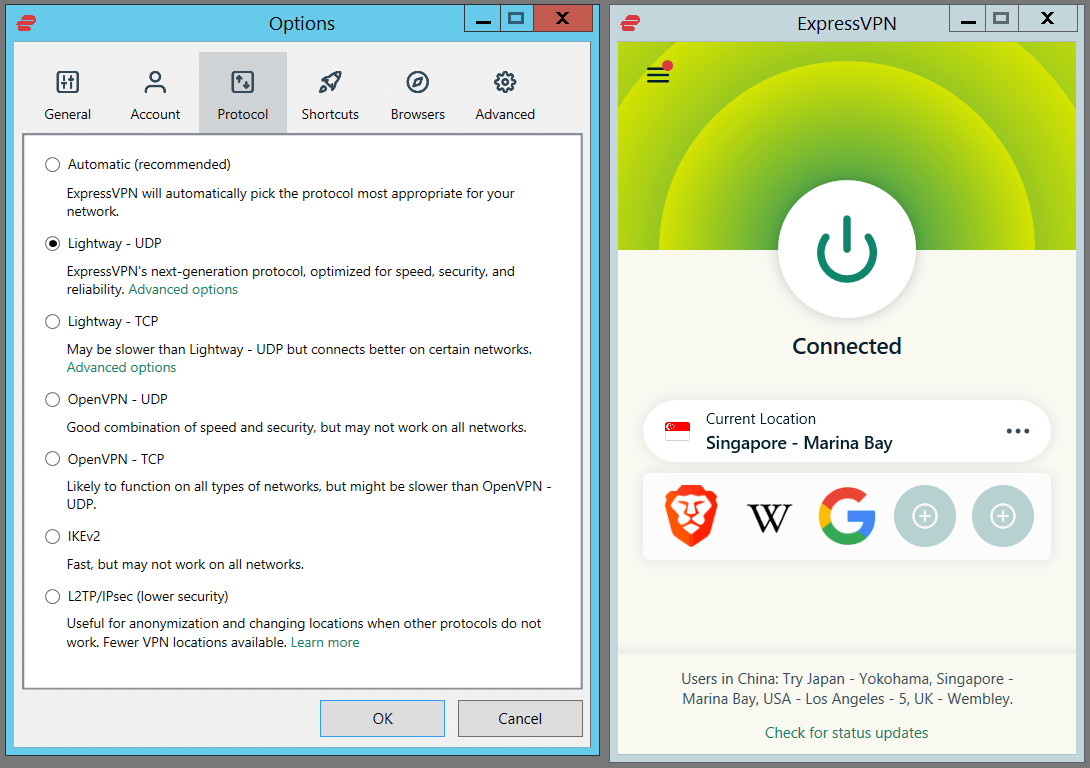
Task: Close the Options window
Action: click(563, 19)
